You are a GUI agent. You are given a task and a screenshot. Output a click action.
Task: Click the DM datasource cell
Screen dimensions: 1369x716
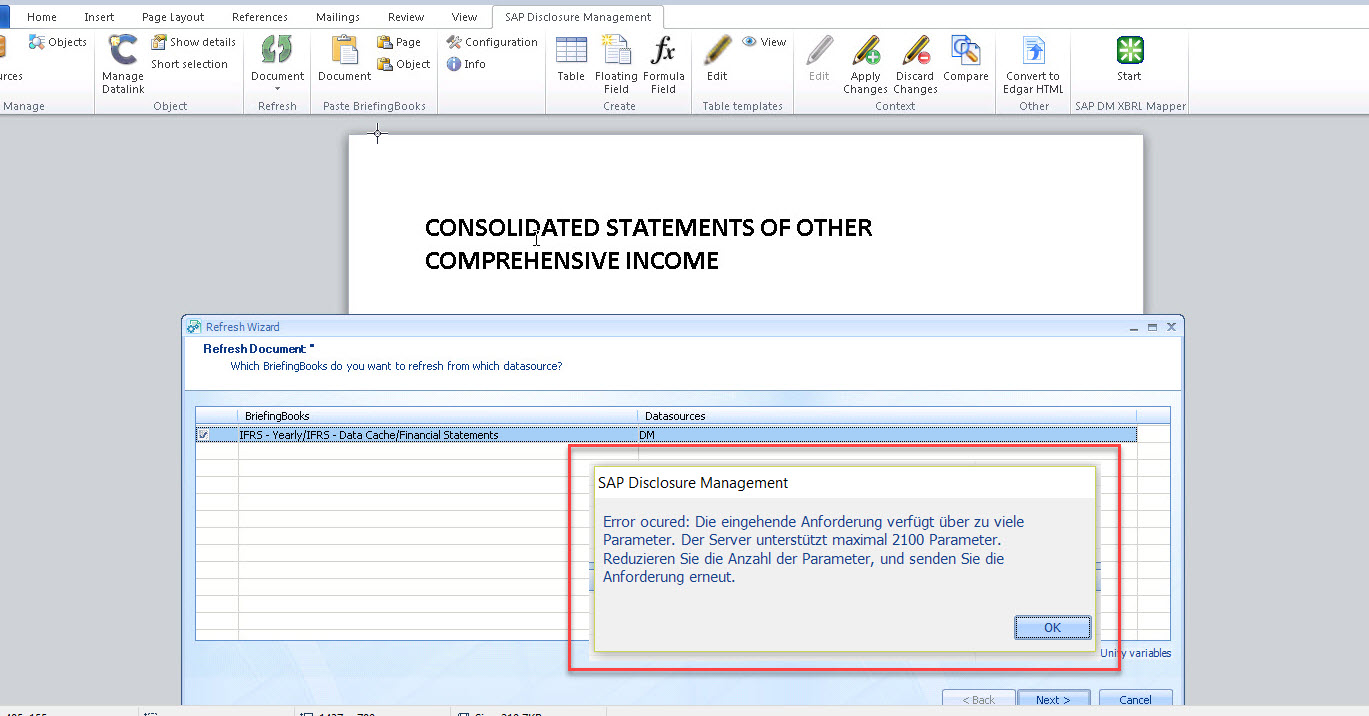click(887, 435)
